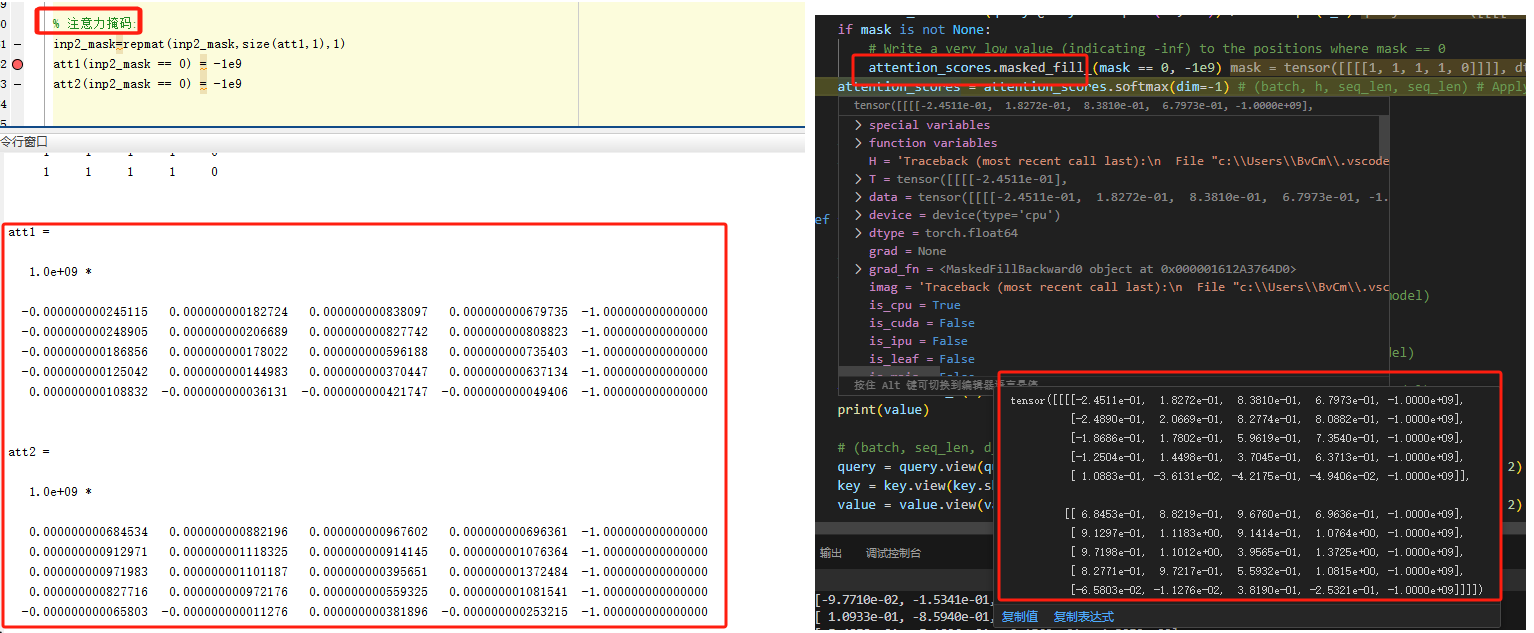This screenshot has height=633, width=1534.
Task: Expand the device entry
Action: click(x=858, y=215)
